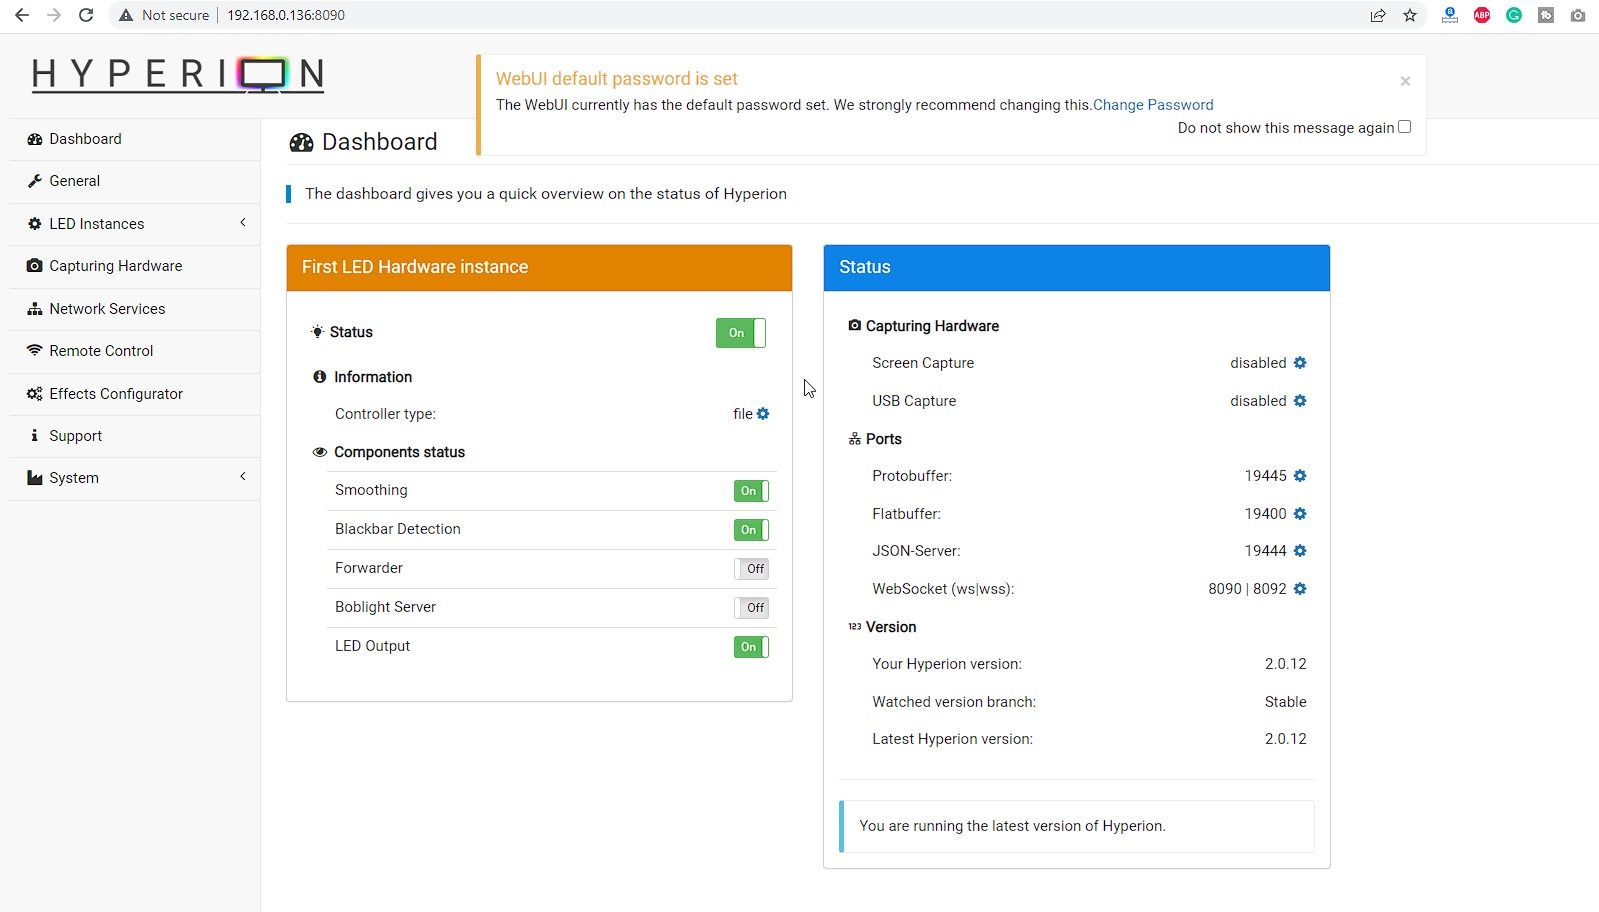Toggle the LED instance Status switch
This screenshot has height=912, width=1599.
[740, 333]
